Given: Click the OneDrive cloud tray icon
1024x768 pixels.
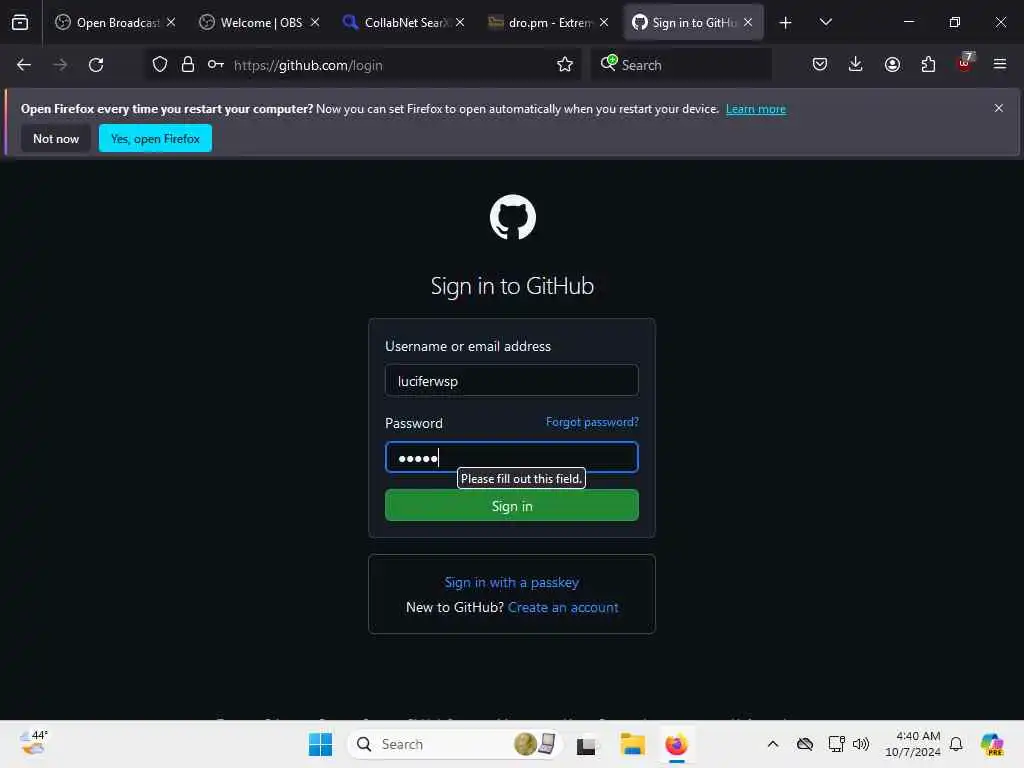Looking at the screenshot, I should click(805, 744).
